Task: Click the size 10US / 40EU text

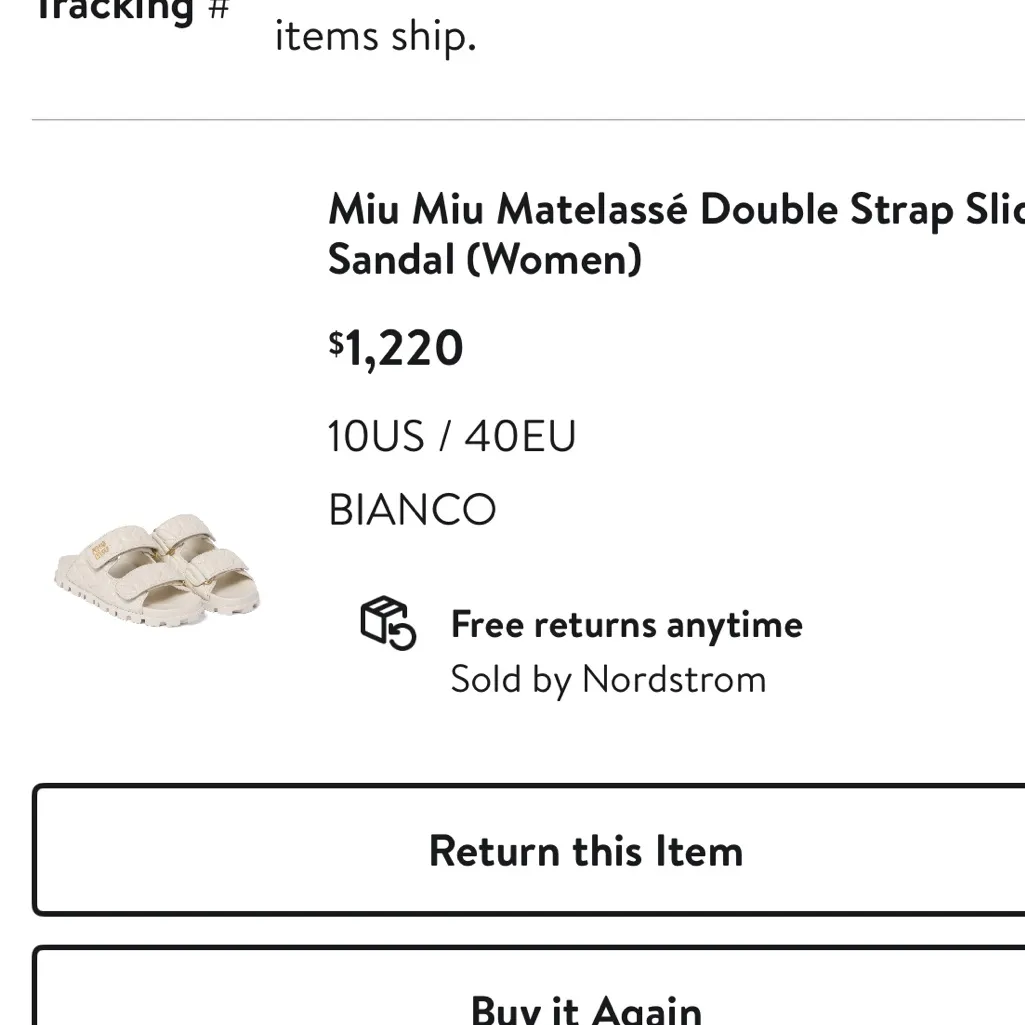Action: pos(451,435)
